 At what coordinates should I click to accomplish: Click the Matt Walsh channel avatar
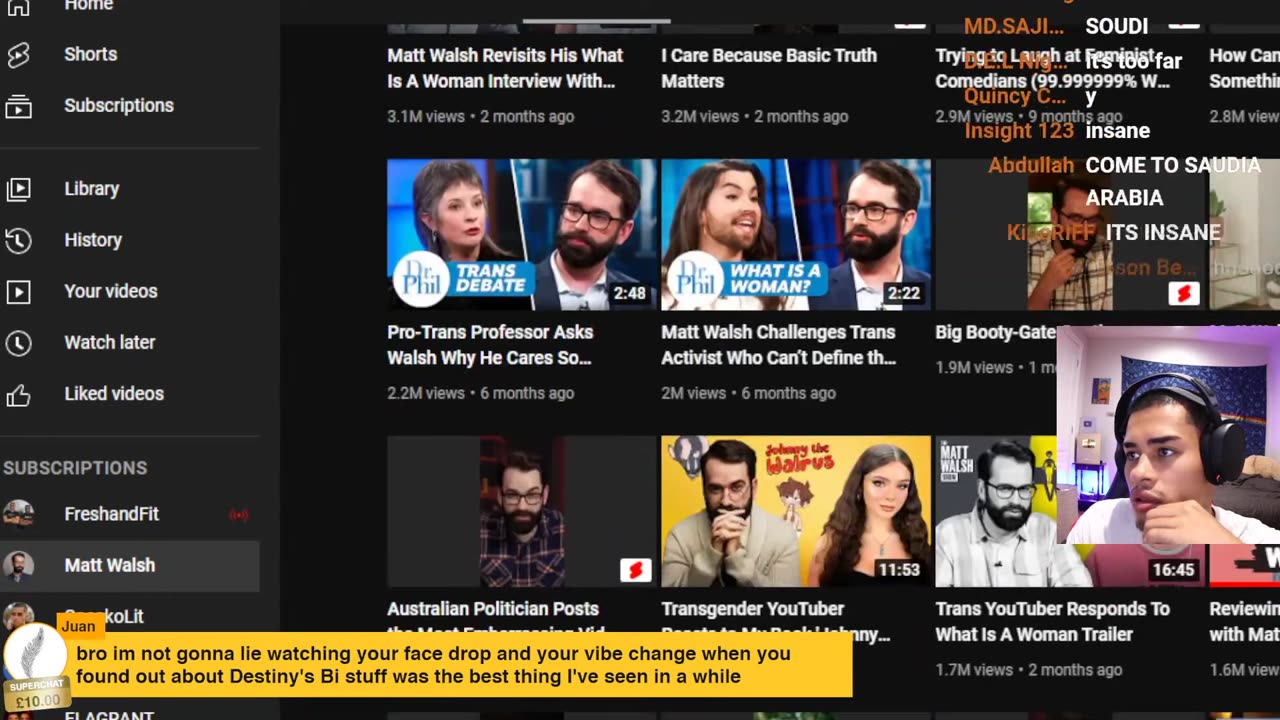[18, 566]
